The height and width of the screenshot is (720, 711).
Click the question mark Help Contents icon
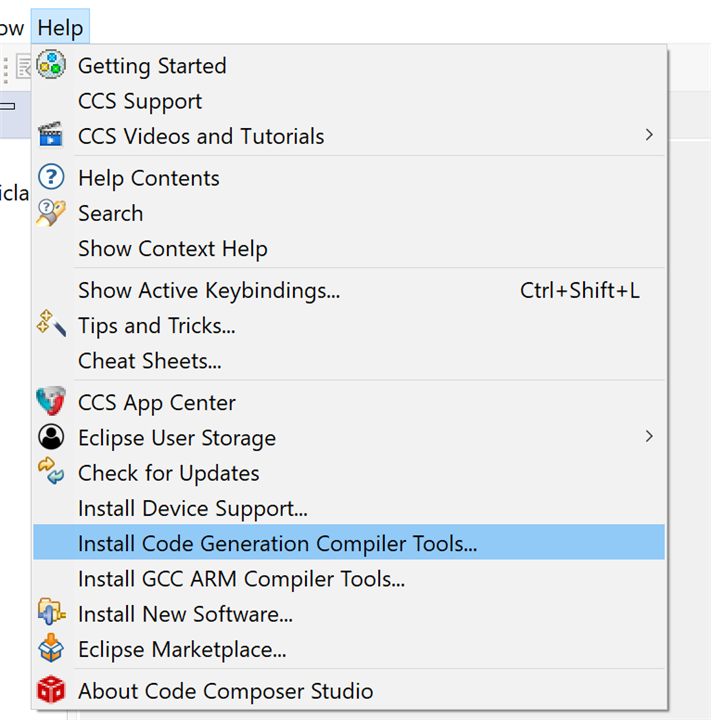click(51, 177)
